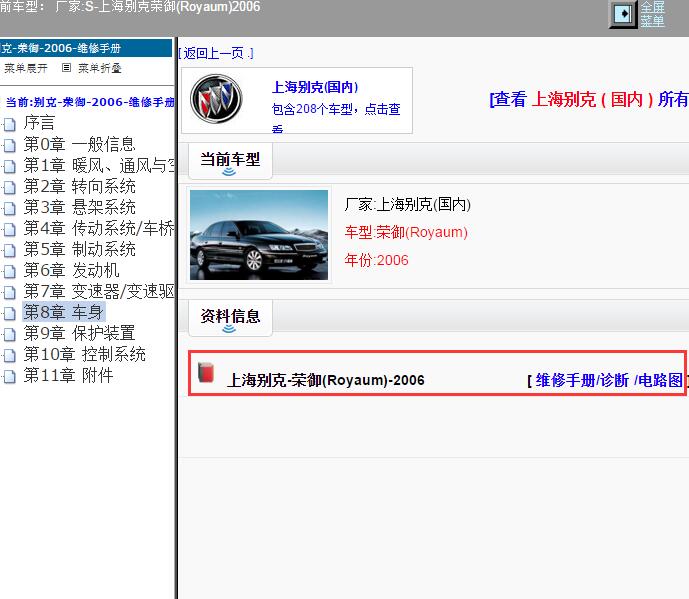Click page icon beside 第7章
This screenshot has height=599, width=689.
[x=10, y=293]
